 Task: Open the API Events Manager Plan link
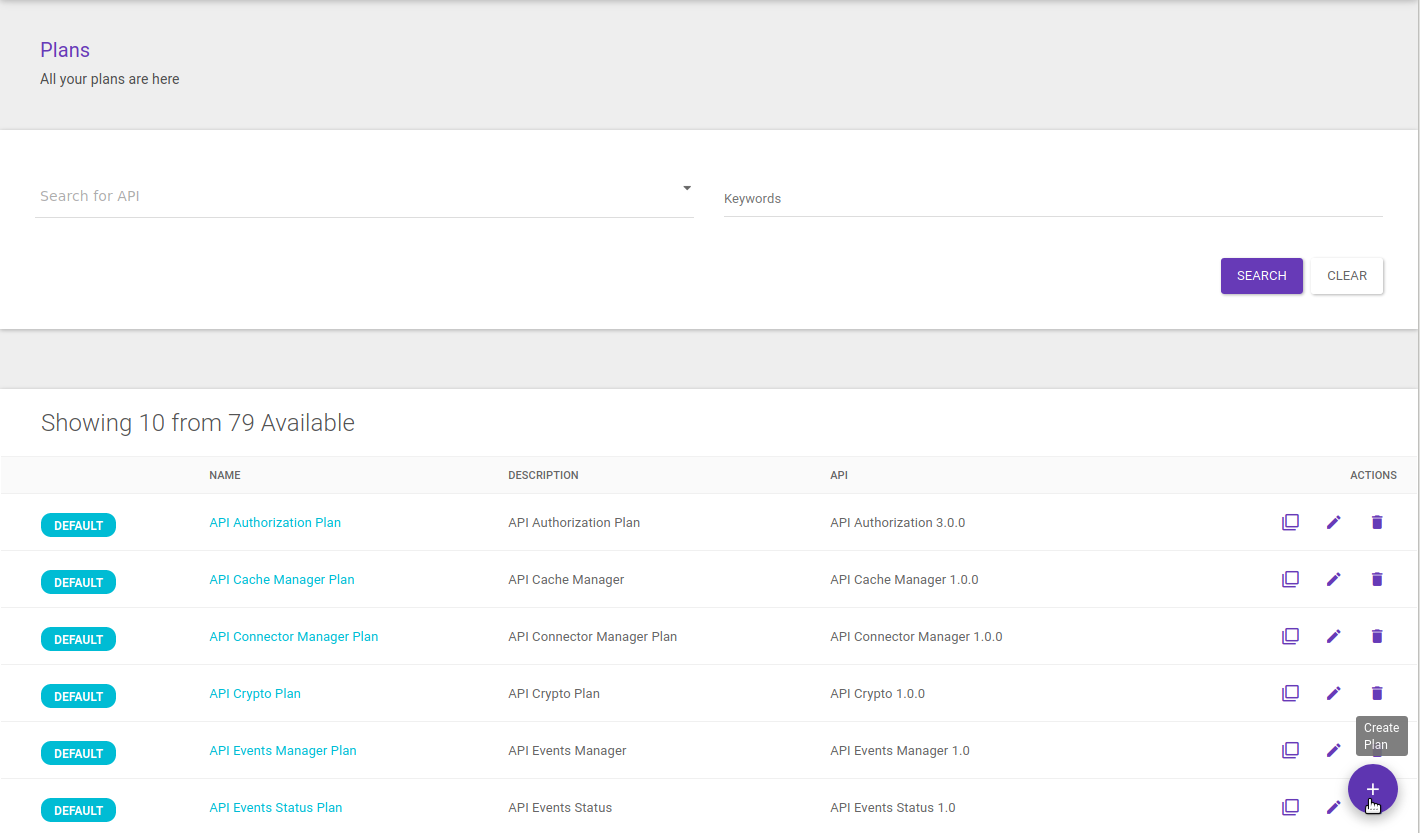(x=283, y=750)
